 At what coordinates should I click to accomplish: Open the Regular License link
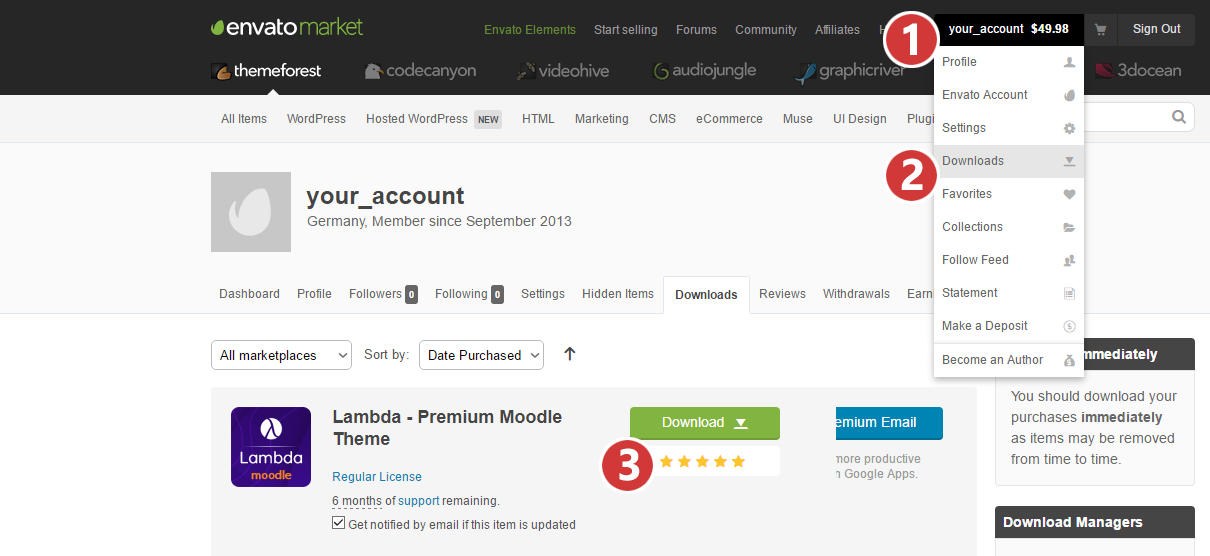pyautogui.click(x=377, y=477)
